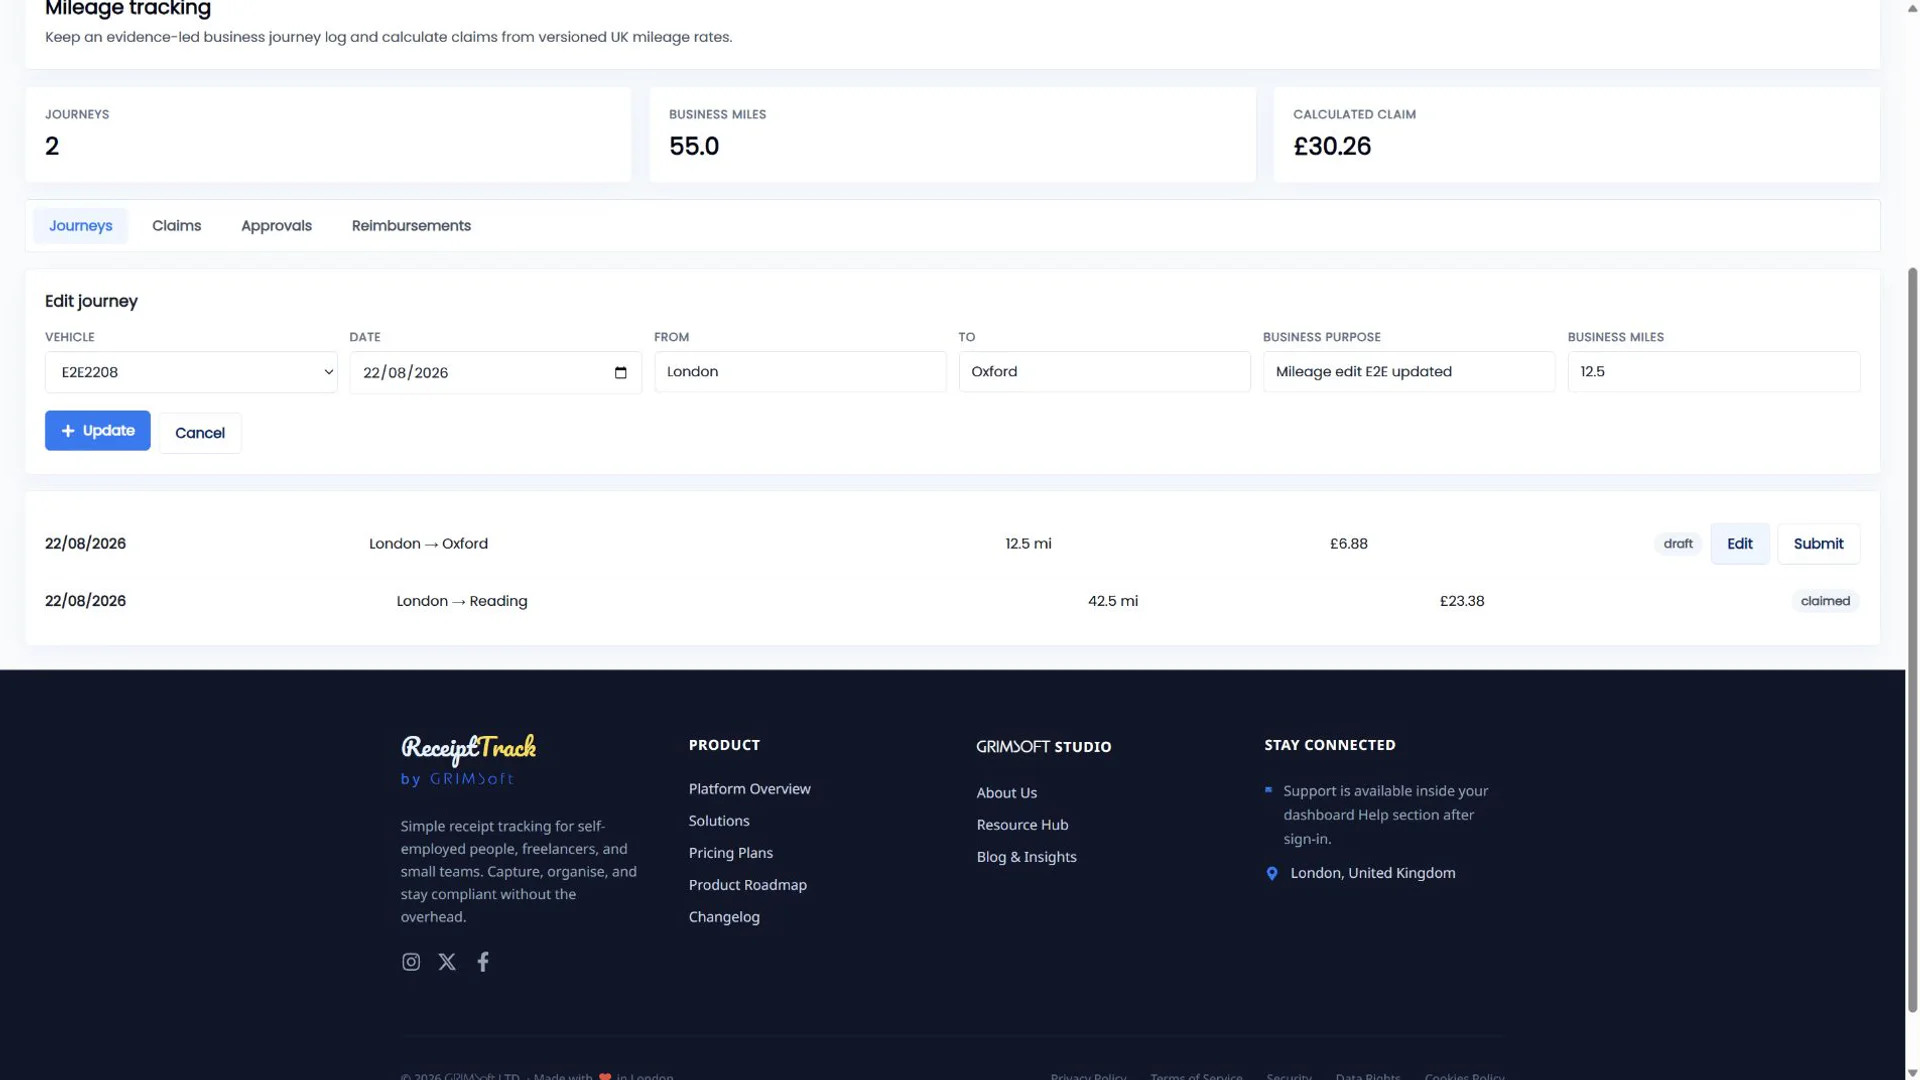Screen dimensions: 1920x1080
Task: Open the About Us link
Action: coord(1006,793)
